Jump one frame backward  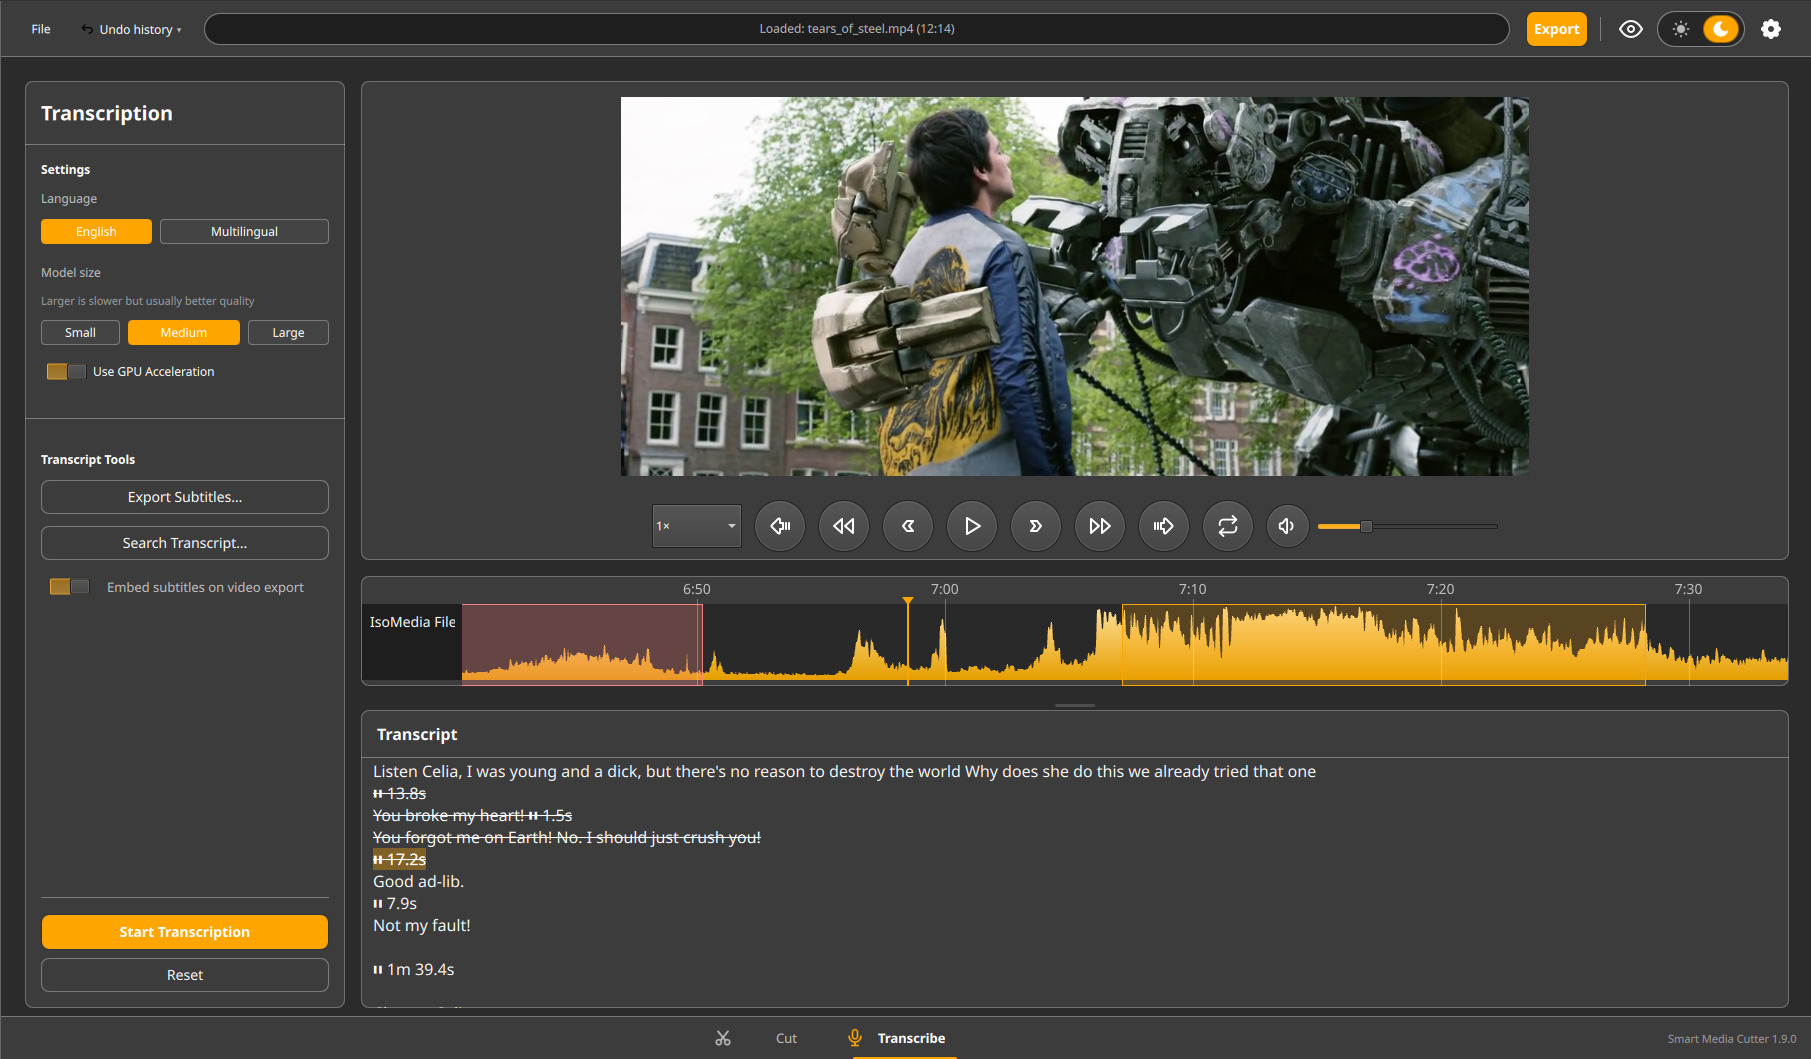click(780, 525)
